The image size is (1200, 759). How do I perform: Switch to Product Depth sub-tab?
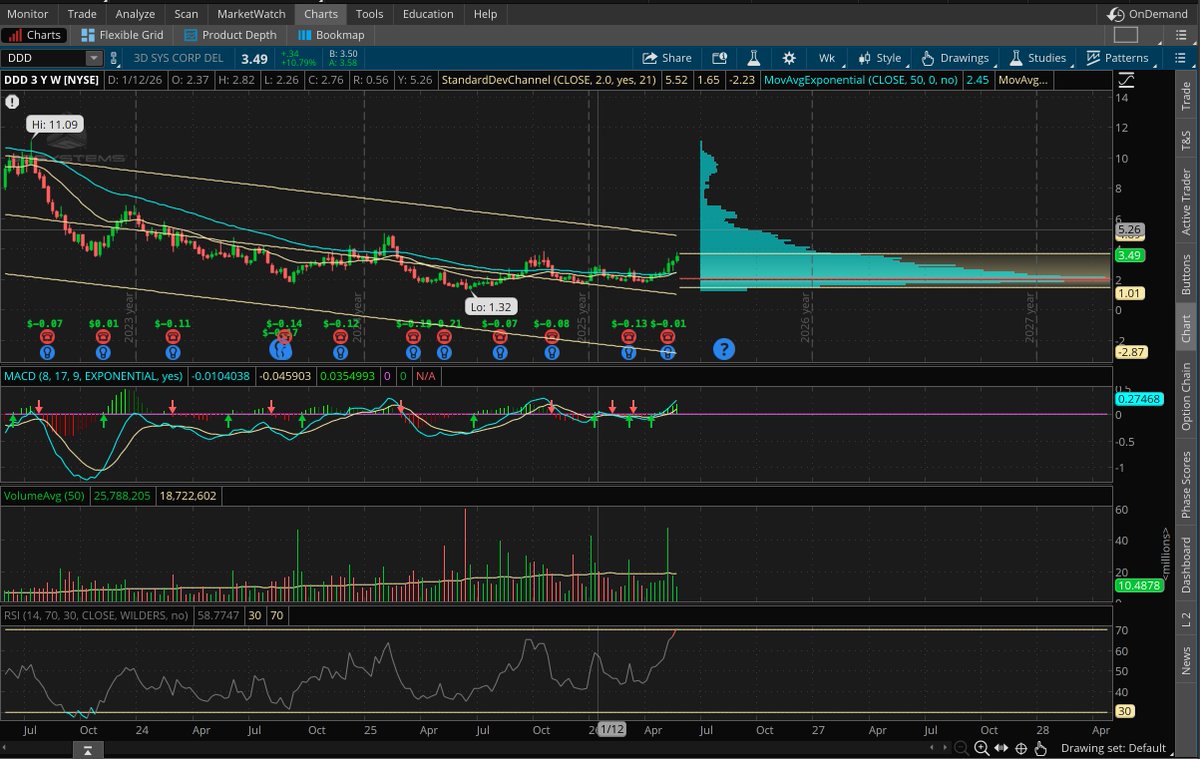pos(230,35)
